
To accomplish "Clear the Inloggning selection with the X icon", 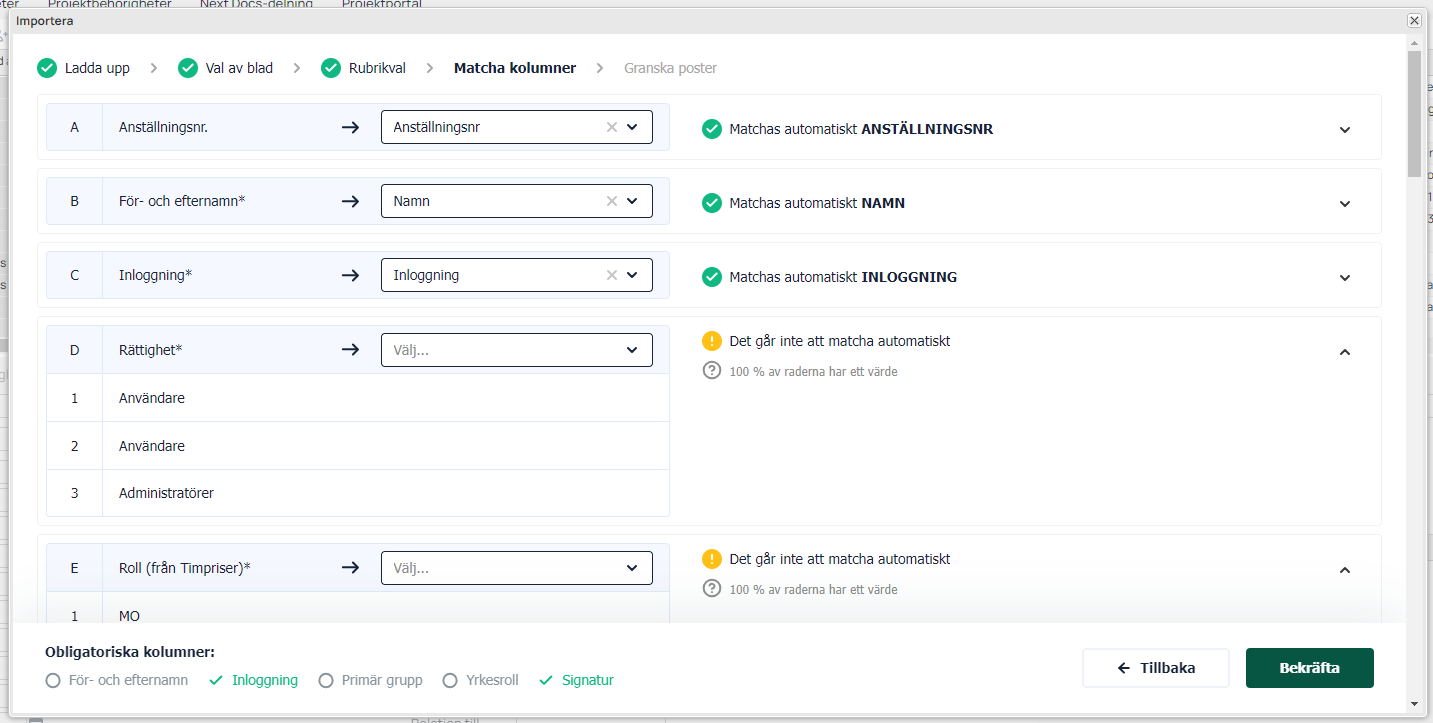I will point(612,275).
